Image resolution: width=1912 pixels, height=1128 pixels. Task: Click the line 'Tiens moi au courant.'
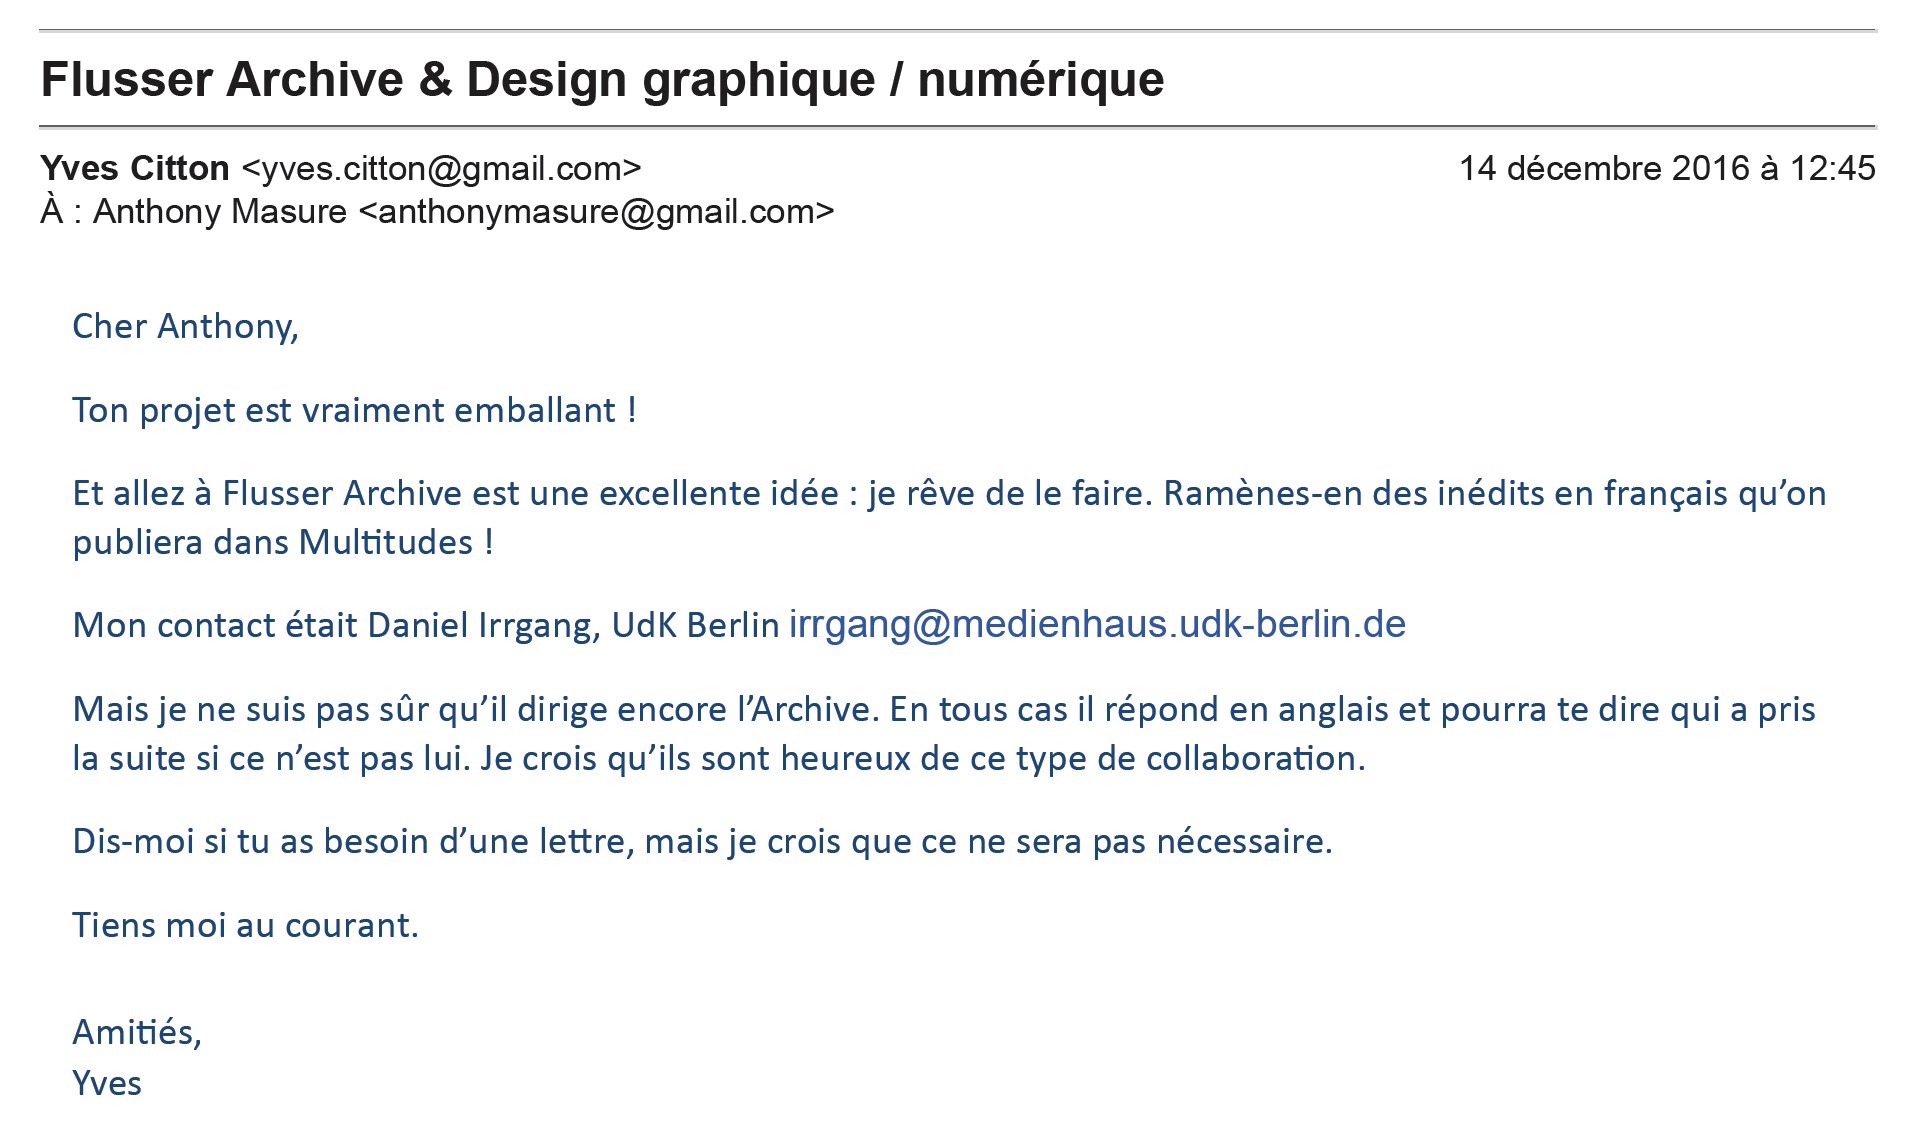click(x=245, y=926)
